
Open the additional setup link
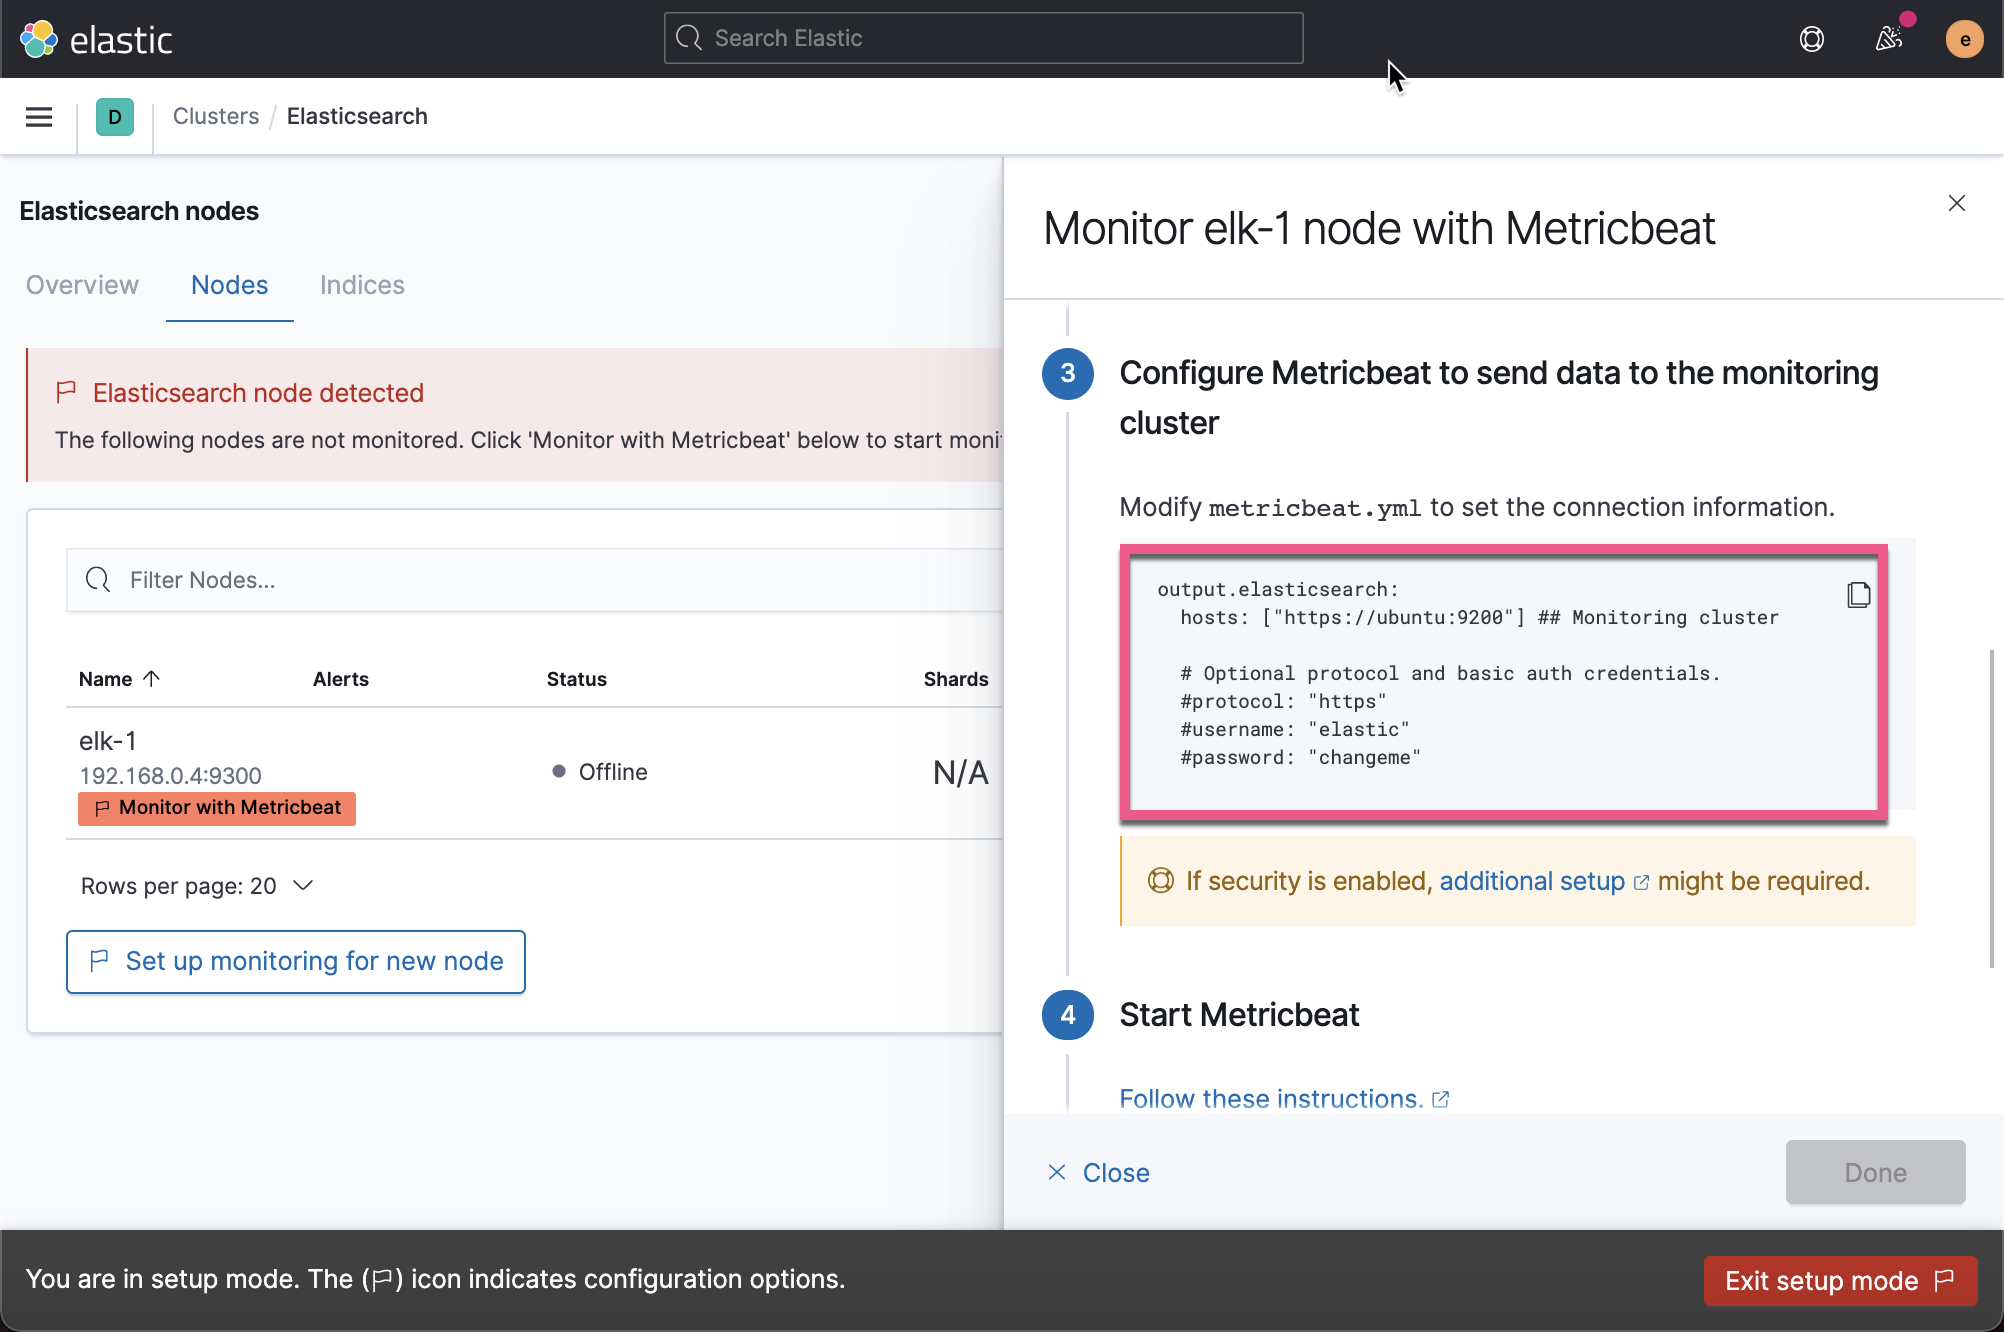(x=1532, y=881)
